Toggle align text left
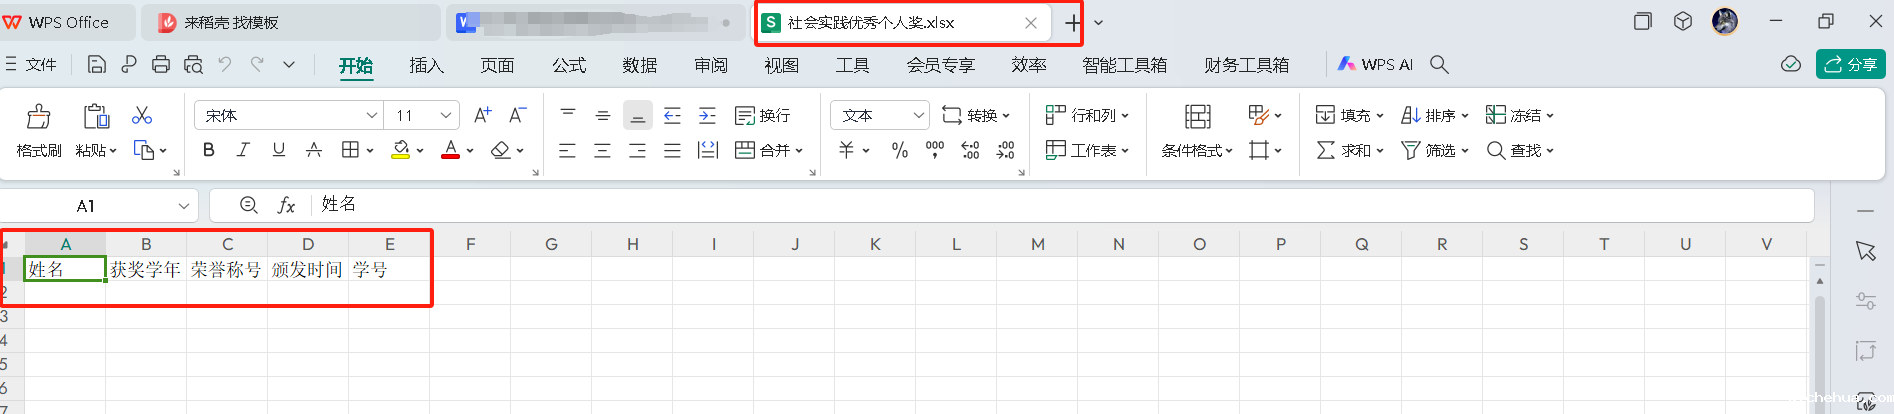The height and width of the screenshot is (414, 1894). pyautogui.click(x=568, y=150)
